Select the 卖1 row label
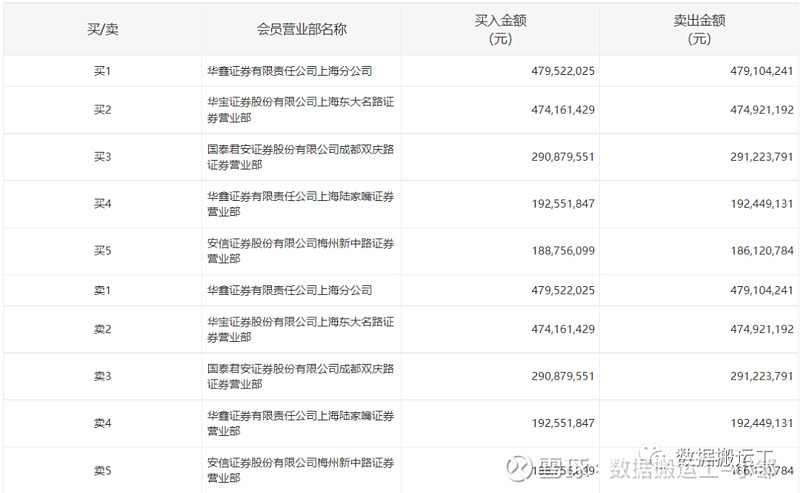Screen dimensions: 800x493 103,290
